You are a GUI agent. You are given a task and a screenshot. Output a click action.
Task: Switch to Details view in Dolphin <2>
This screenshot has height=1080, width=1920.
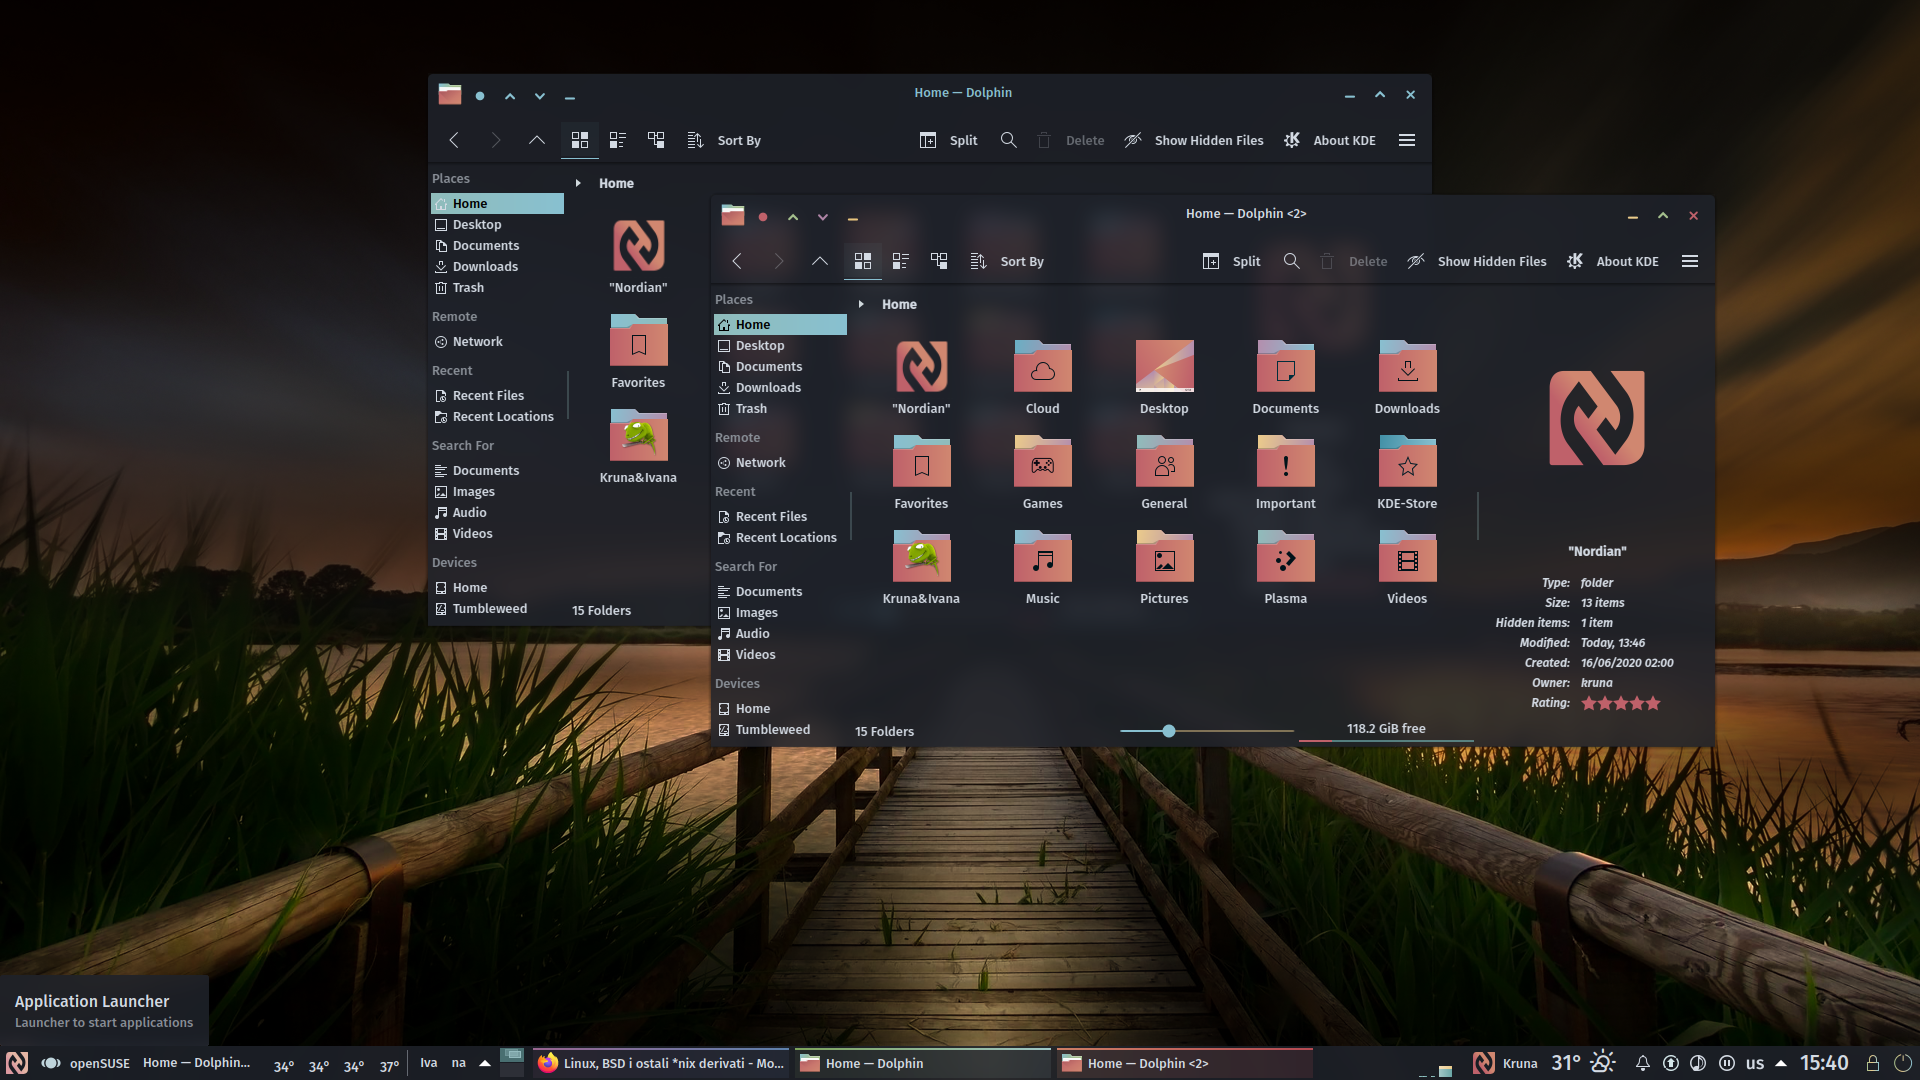(938, 261)
